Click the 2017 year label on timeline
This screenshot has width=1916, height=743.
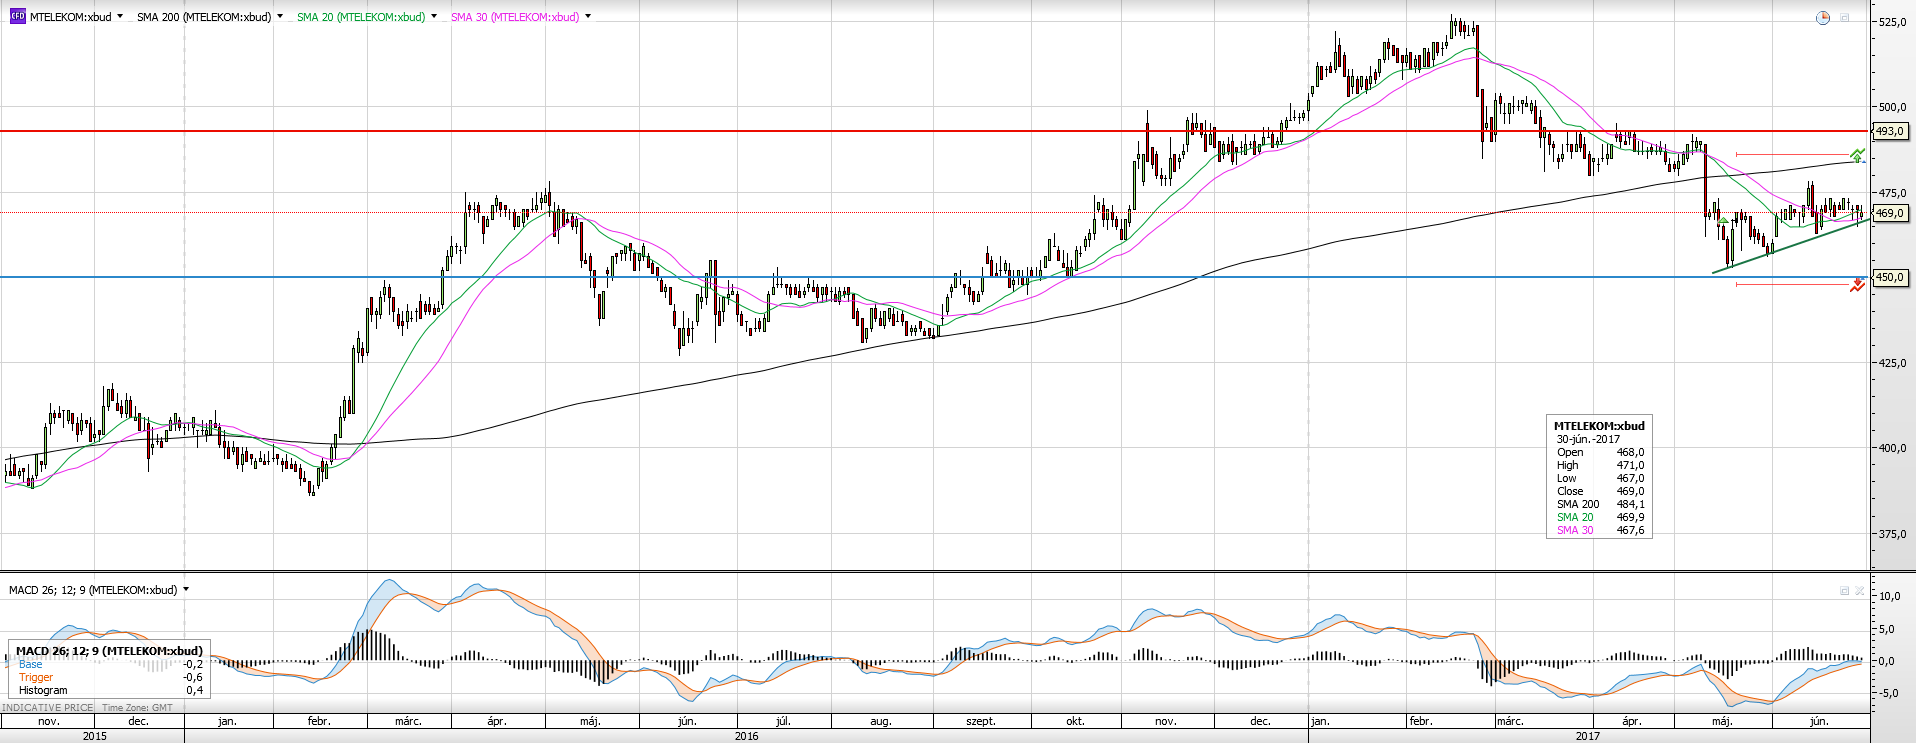[1588, 736]
